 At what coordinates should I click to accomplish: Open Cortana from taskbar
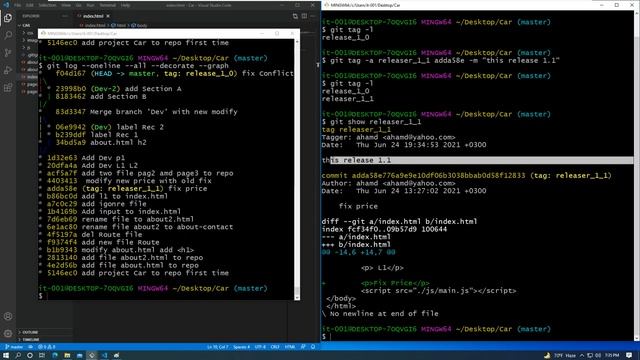coord(30,356)
